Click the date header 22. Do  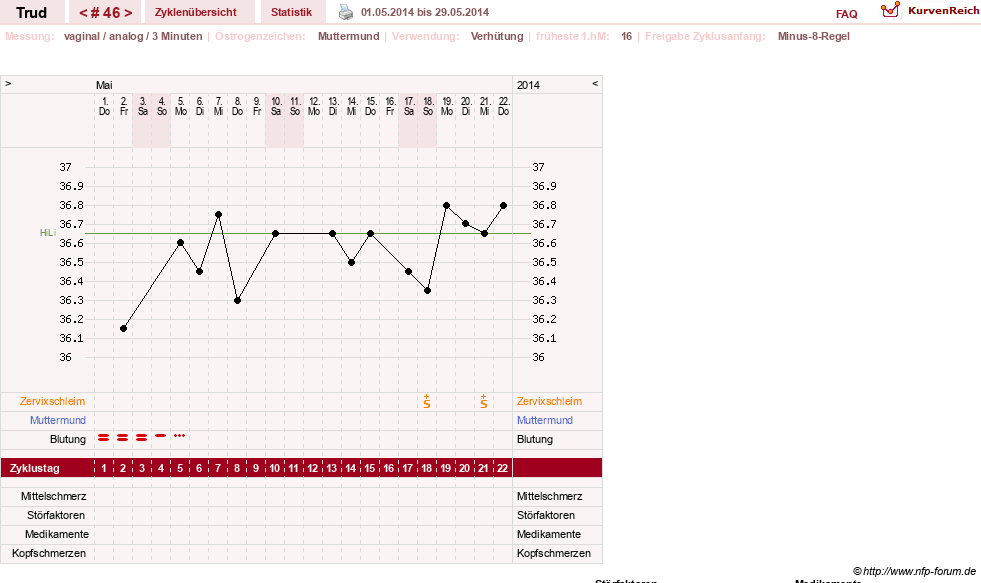tap(504, 106)
